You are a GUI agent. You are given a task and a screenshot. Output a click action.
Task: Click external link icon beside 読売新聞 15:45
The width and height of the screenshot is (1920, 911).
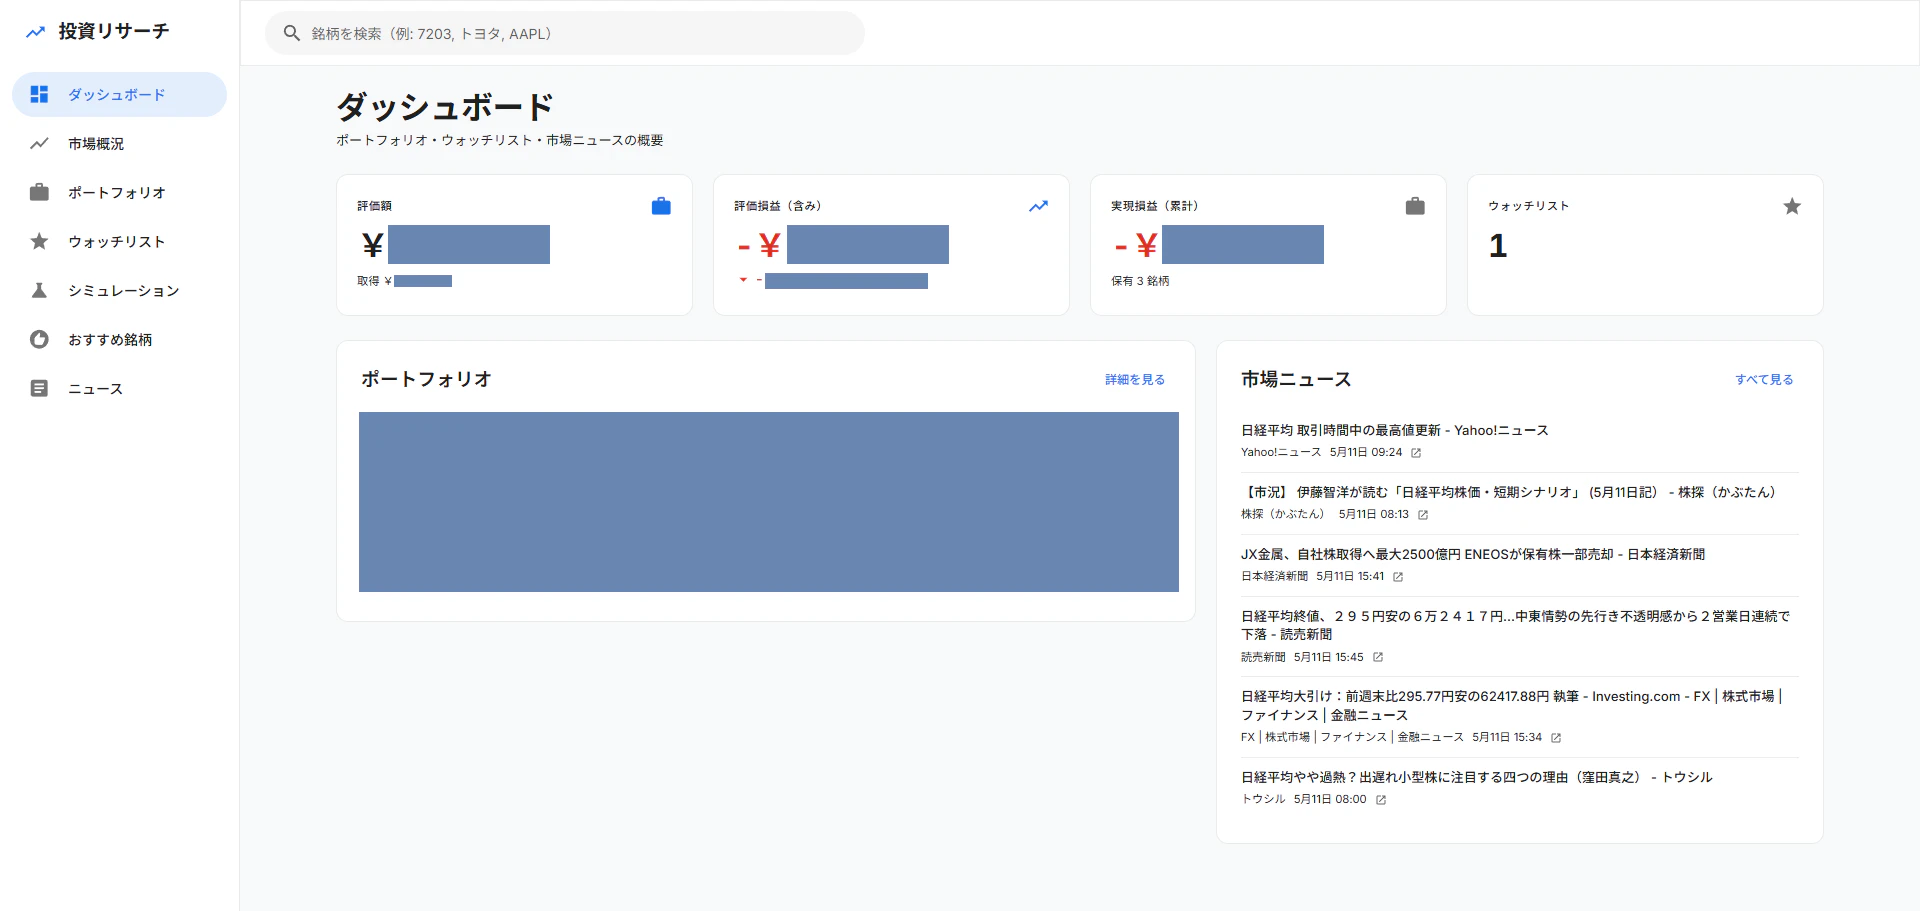[x=1378, y=657]
